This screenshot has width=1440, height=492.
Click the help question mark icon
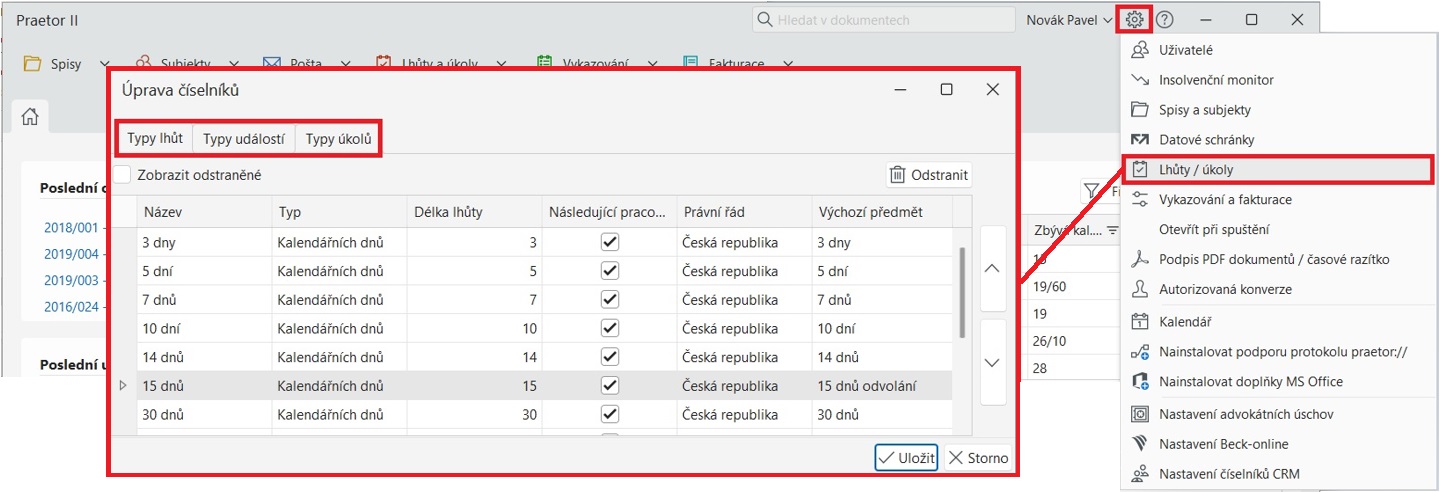point(1165,20)
